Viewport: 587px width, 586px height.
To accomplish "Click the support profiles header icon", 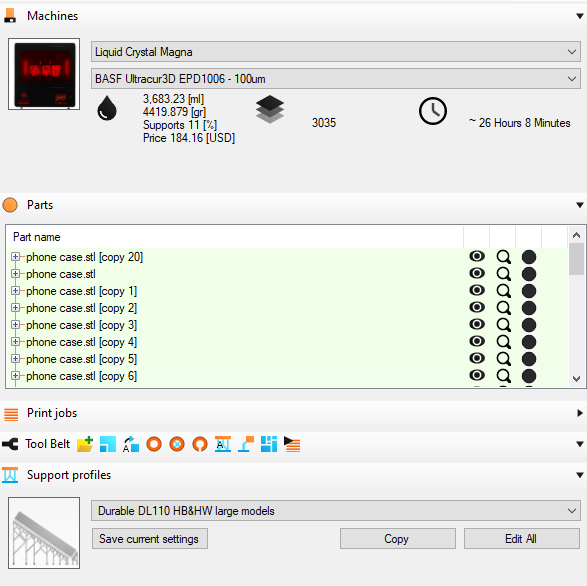I will (10, 475).
